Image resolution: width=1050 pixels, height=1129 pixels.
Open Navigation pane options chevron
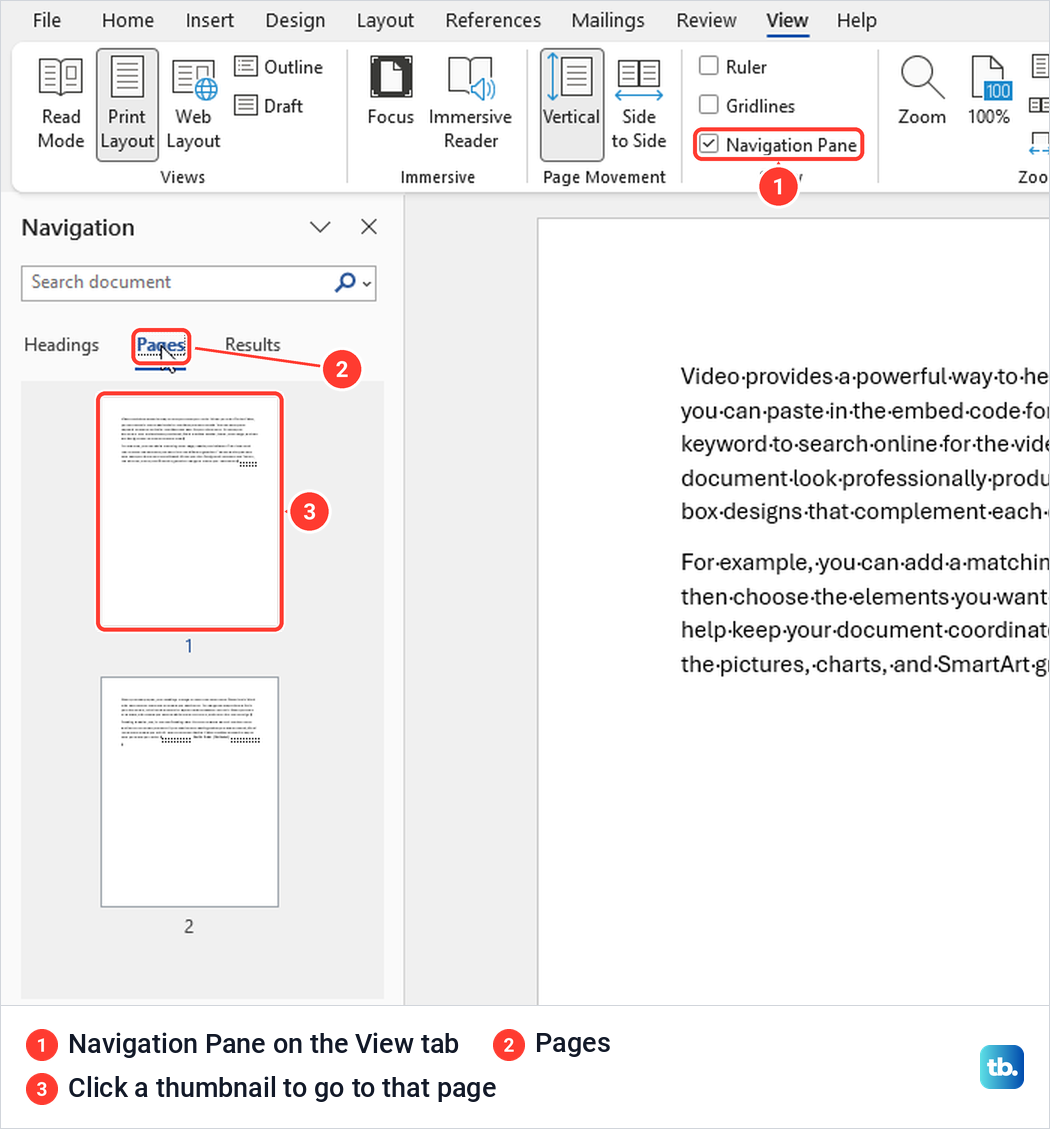pyautogui.click(x=320, y=228)
